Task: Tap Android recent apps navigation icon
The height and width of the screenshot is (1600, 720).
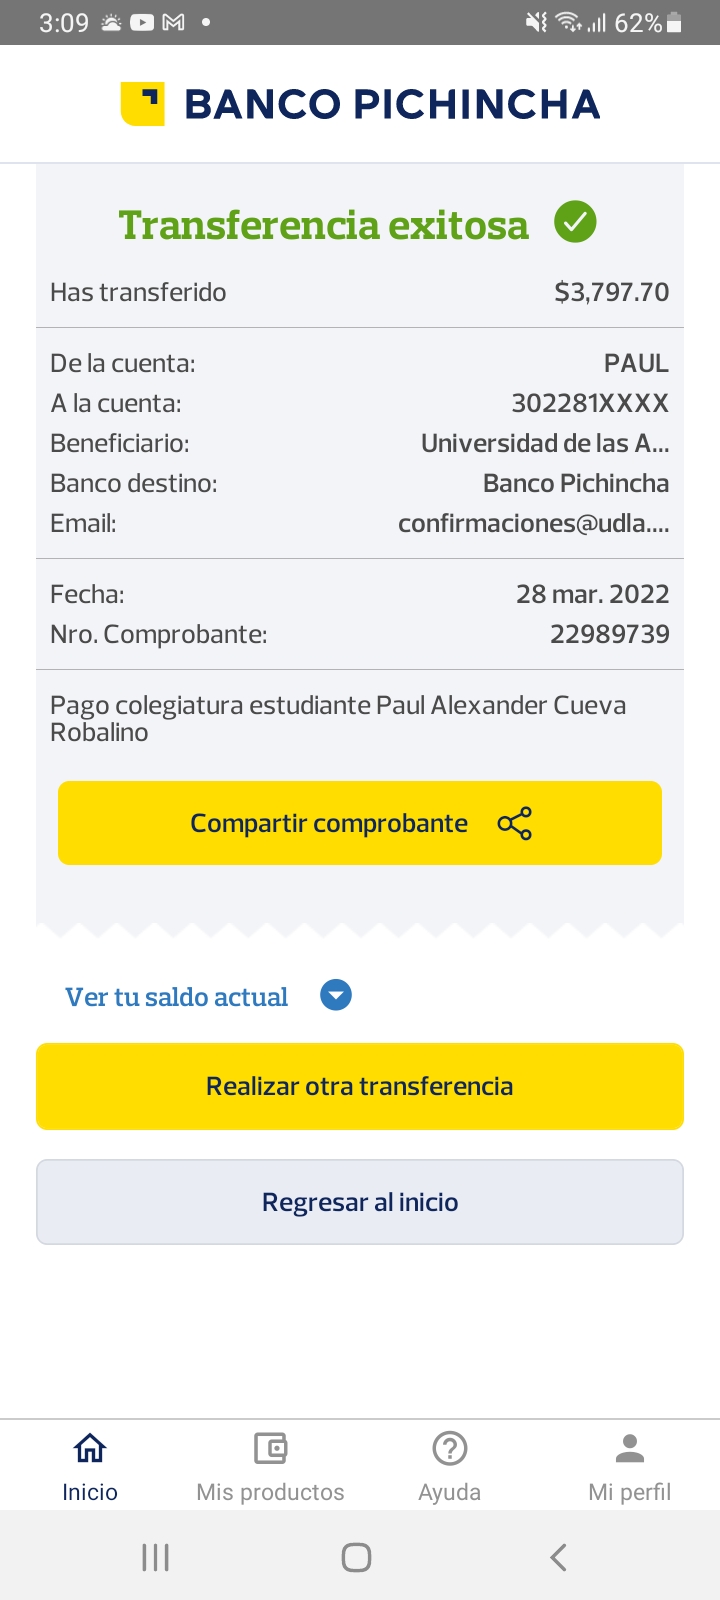Action: pyautogui.click(x=155, y=1557)
